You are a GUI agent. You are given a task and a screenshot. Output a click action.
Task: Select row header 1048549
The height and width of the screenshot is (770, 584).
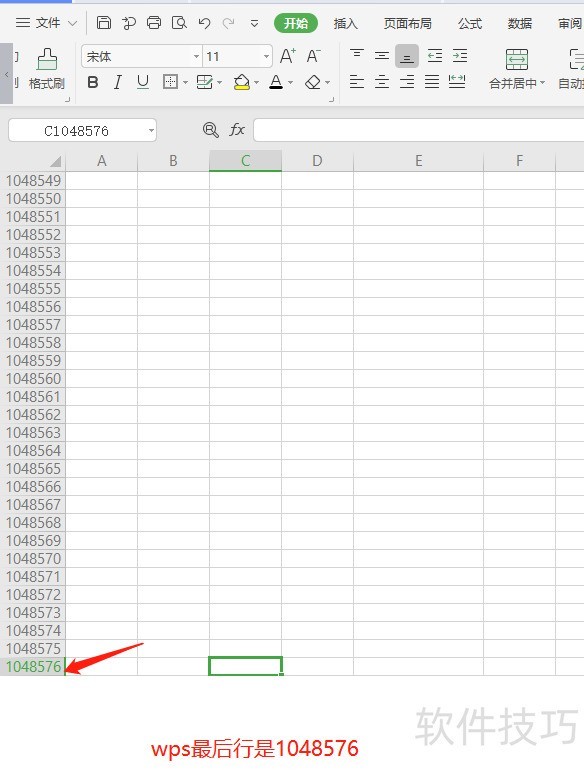(33, 181)
